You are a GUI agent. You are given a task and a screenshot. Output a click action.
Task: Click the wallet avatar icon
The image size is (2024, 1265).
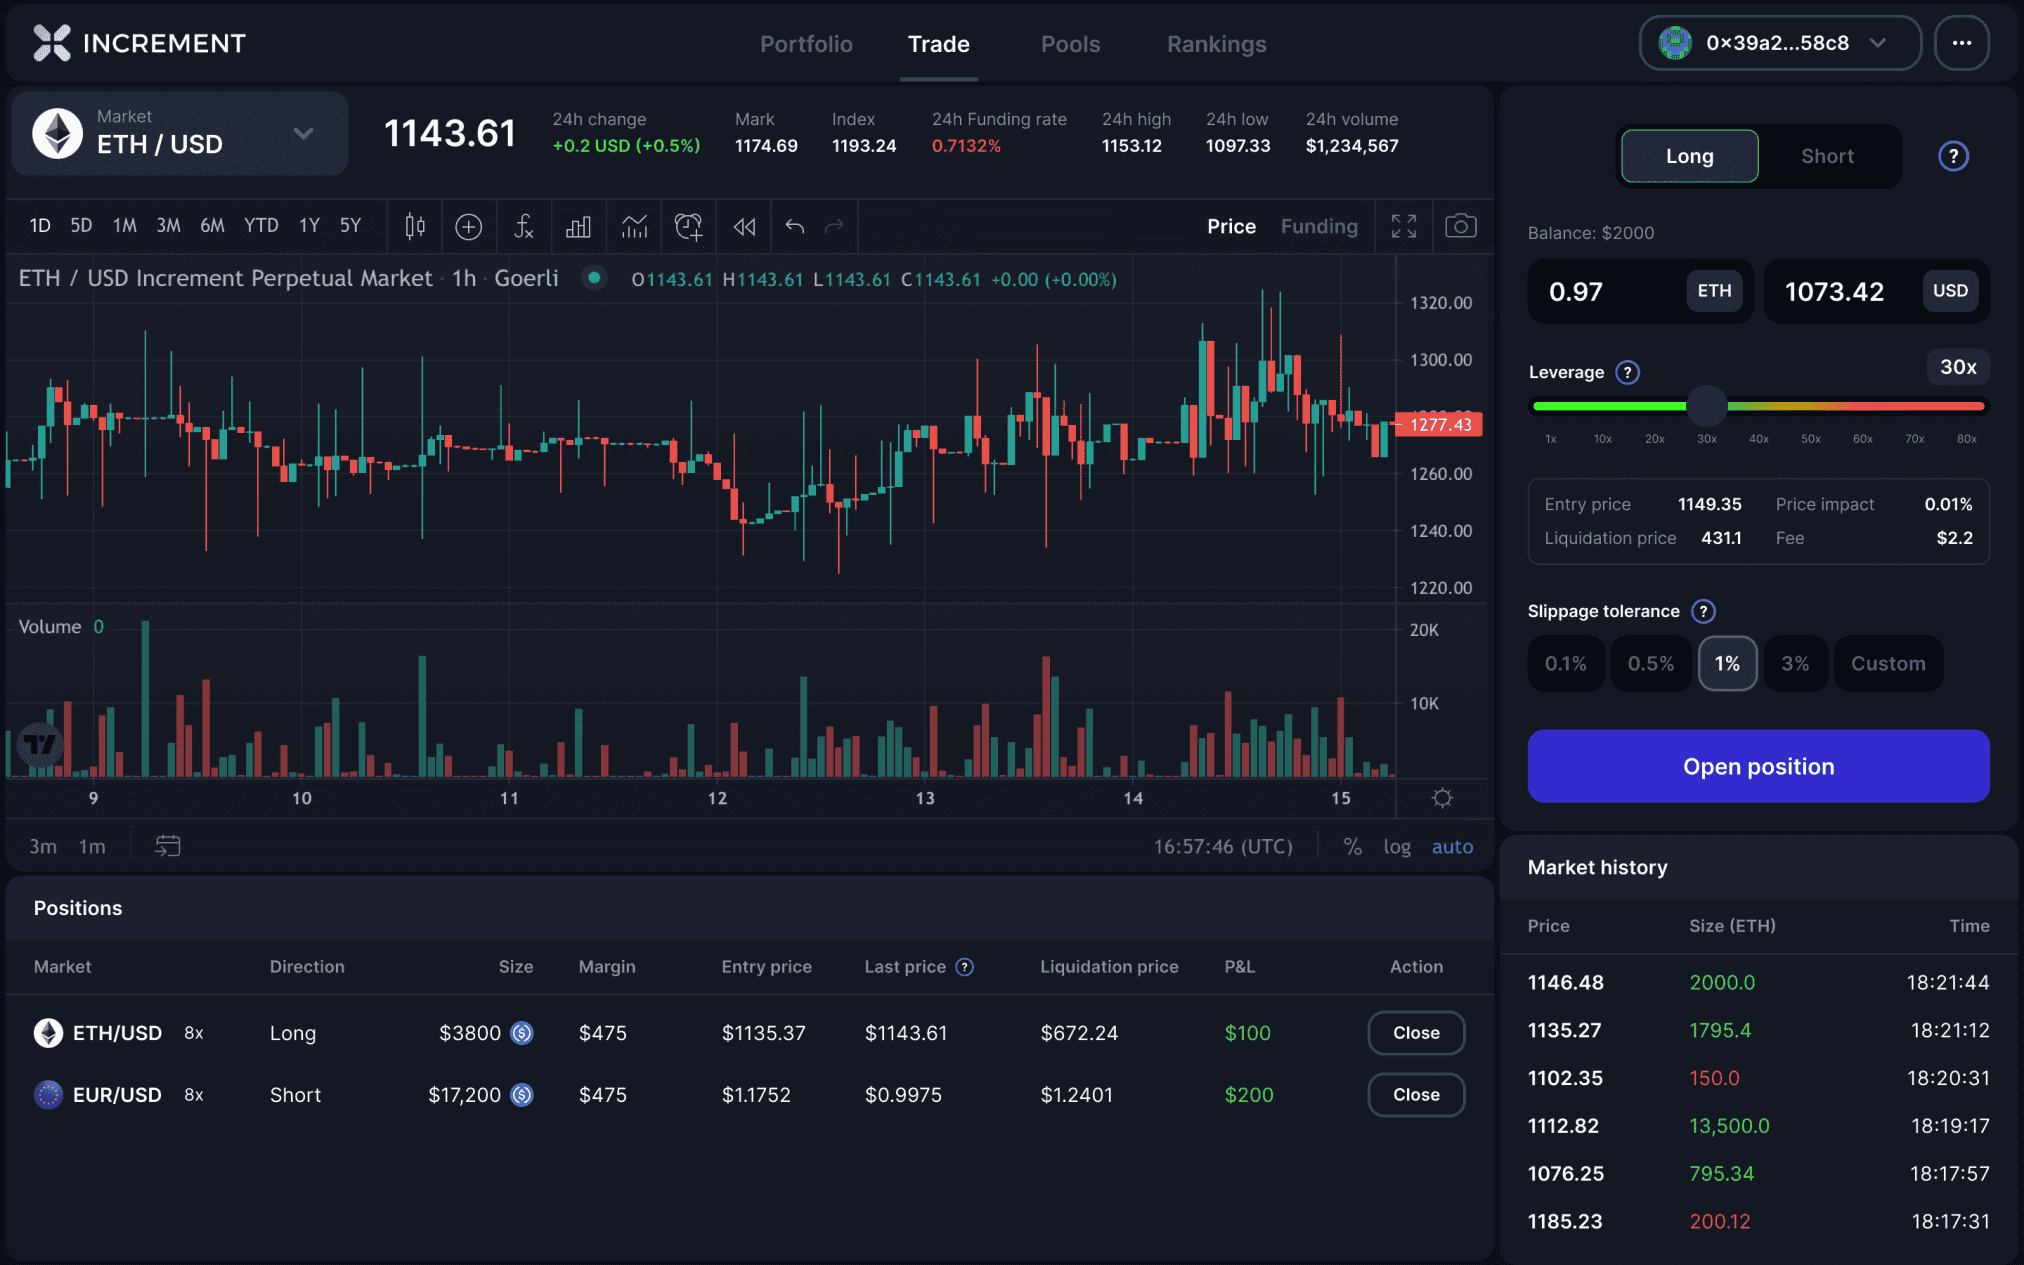(x=1675, y=43)
